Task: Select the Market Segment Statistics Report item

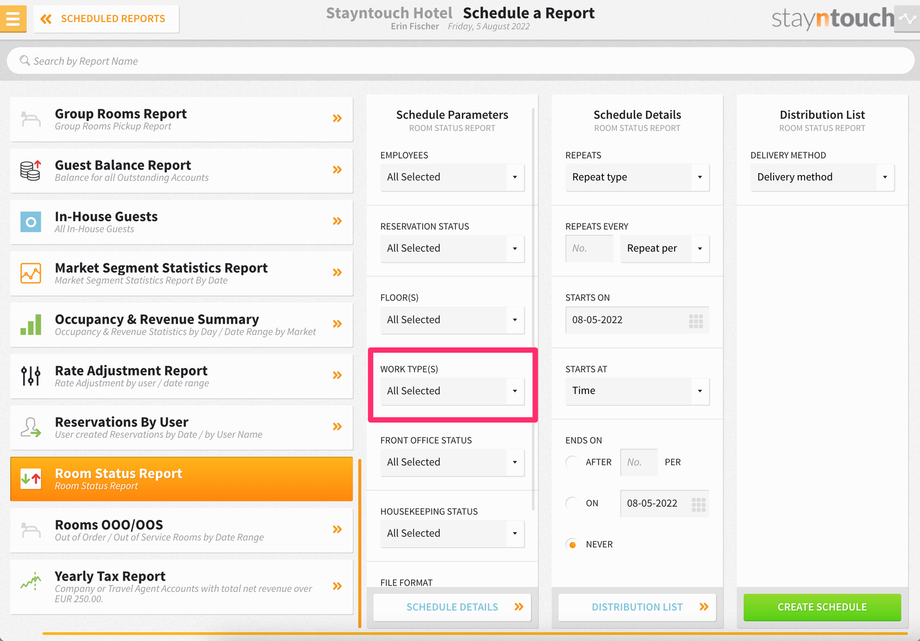Action: (x=181, y=273)
